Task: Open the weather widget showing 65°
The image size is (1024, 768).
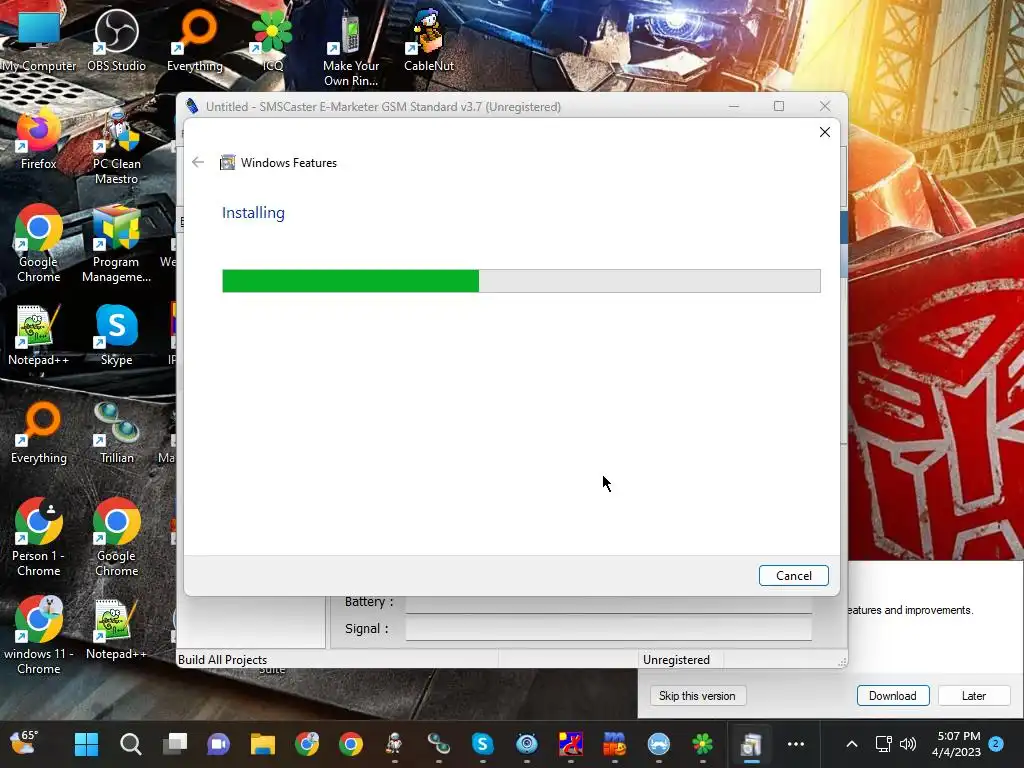Action: [24, 743]
